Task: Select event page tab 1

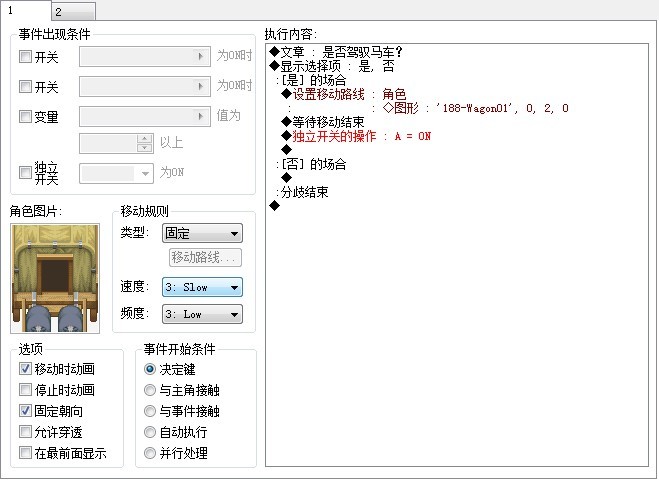Action: [x=25, y=11]
